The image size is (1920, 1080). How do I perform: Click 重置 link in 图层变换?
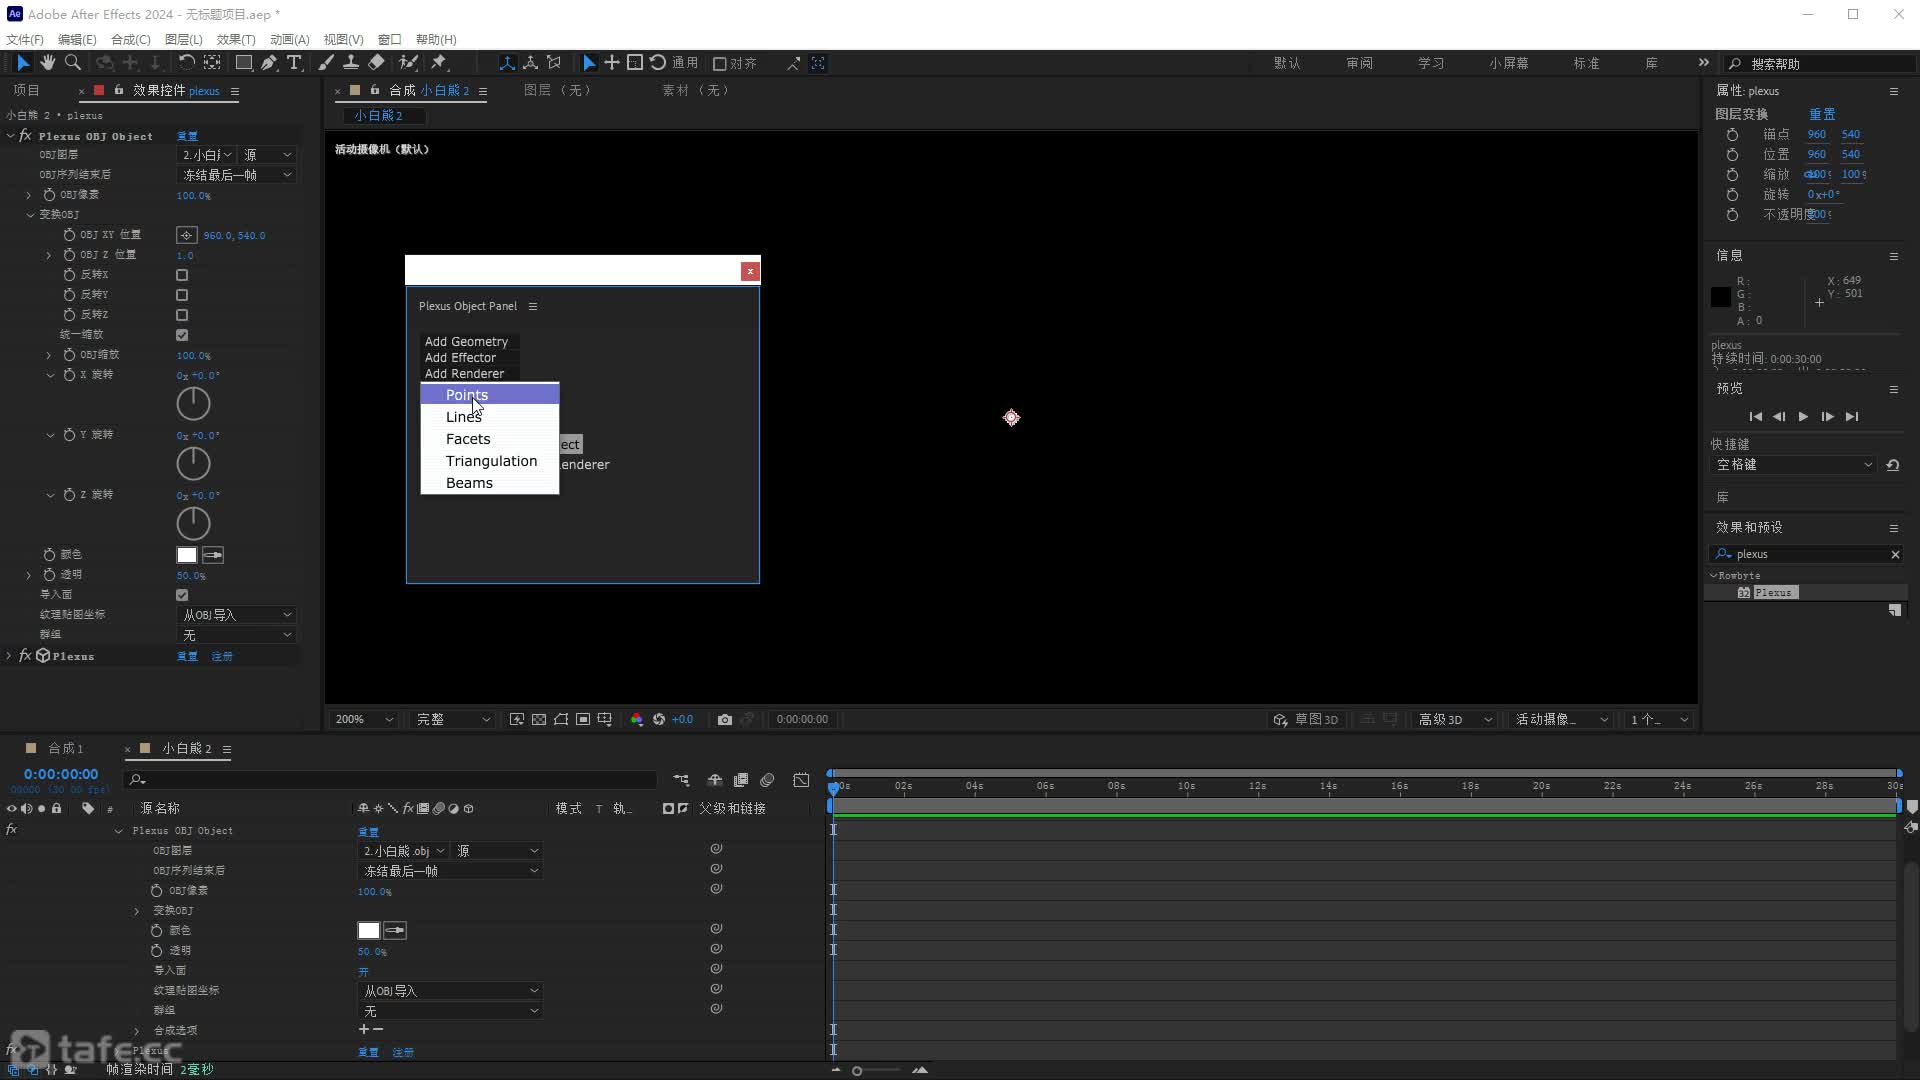point(1822,114)
